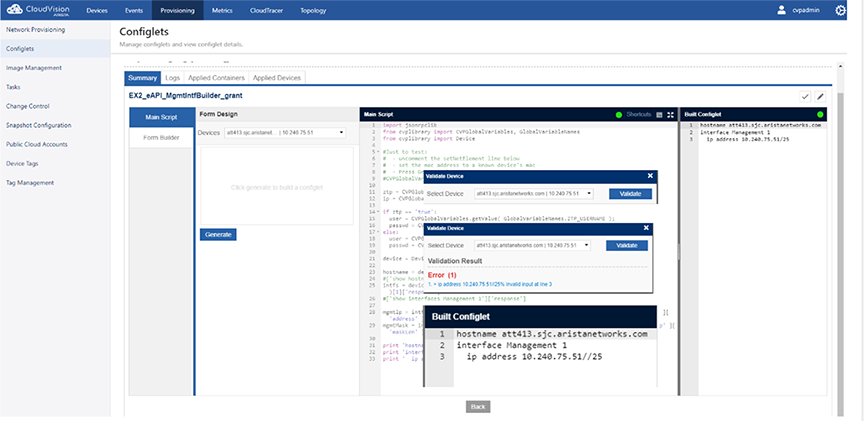Viewport: 864px width, 421px height.
Task: Click EX2_eAPI_MgmtIntfBuilder_grant configlet title
Action: click(186, 96)
